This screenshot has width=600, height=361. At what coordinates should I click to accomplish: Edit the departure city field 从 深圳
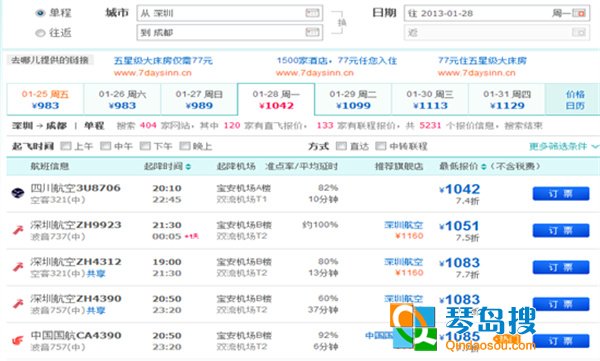(230, 13)
